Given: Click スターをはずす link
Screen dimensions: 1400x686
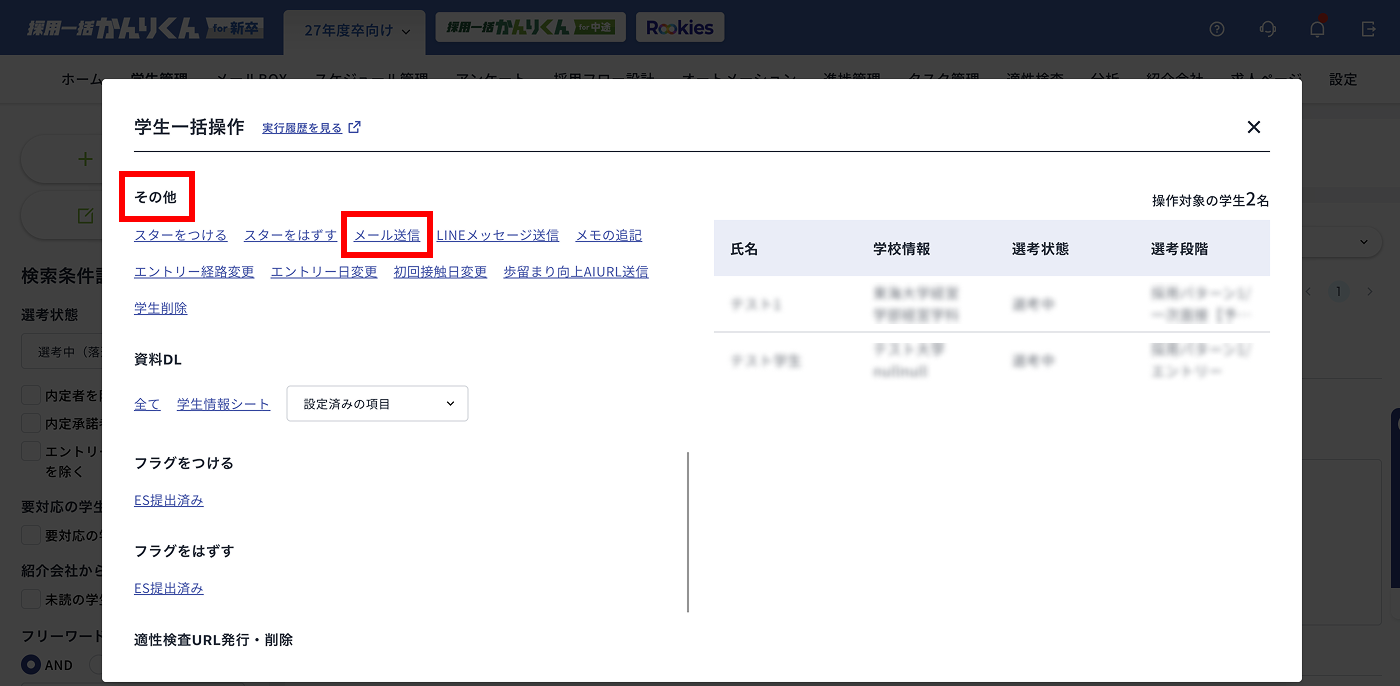Looking at the screenshot, I should pyautogui.click(x=291, y=236).
